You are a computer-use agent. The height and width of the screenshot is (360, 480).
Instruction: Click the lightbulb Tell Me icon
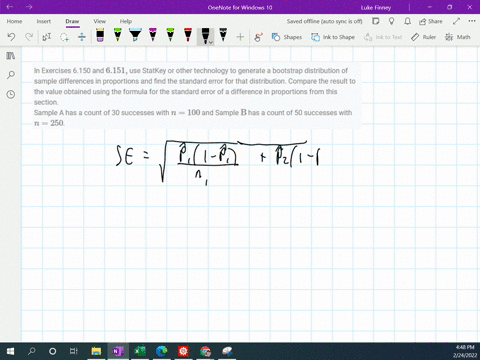392,21
